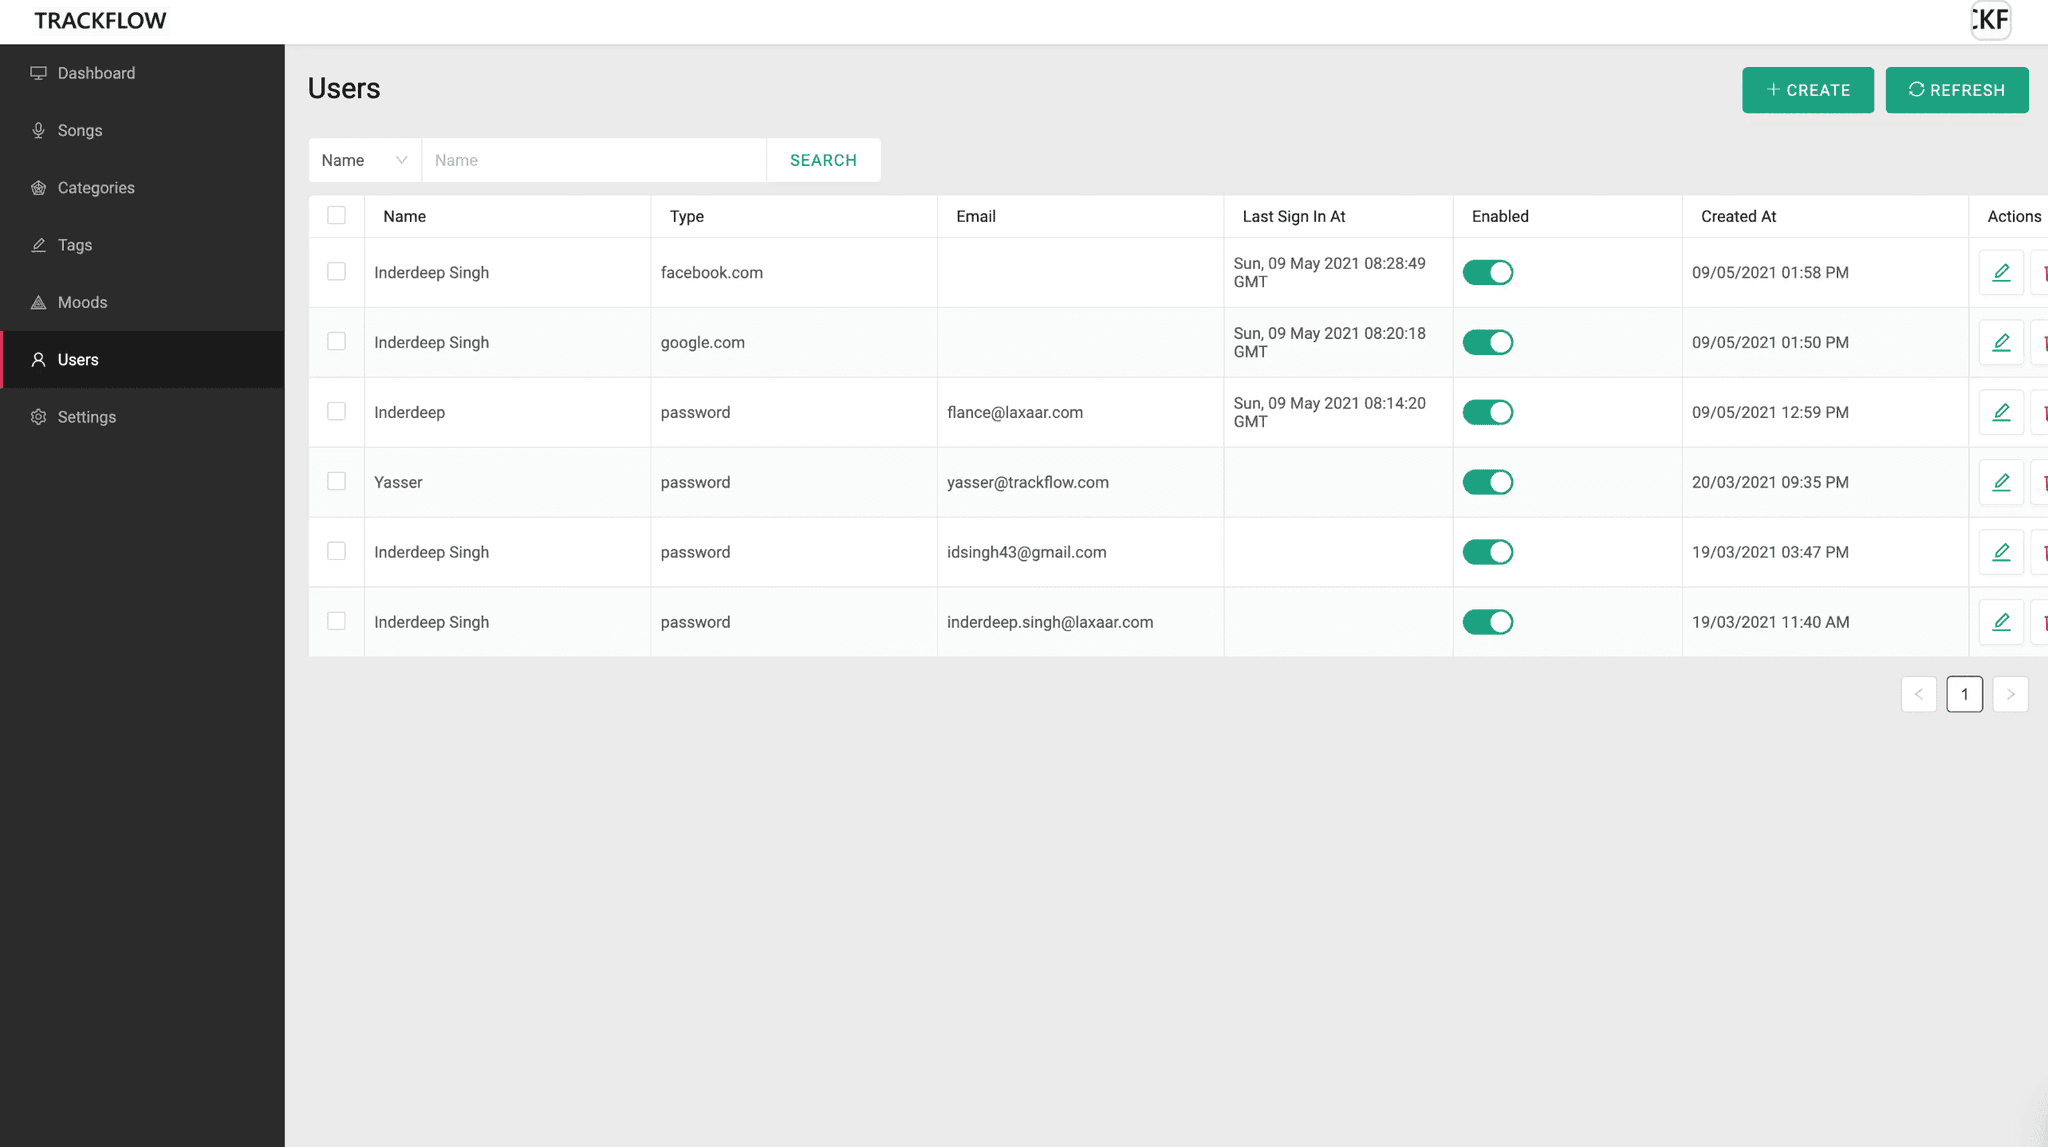
Task: Click the Last Sign In At column header
Action: [1338, 216]
